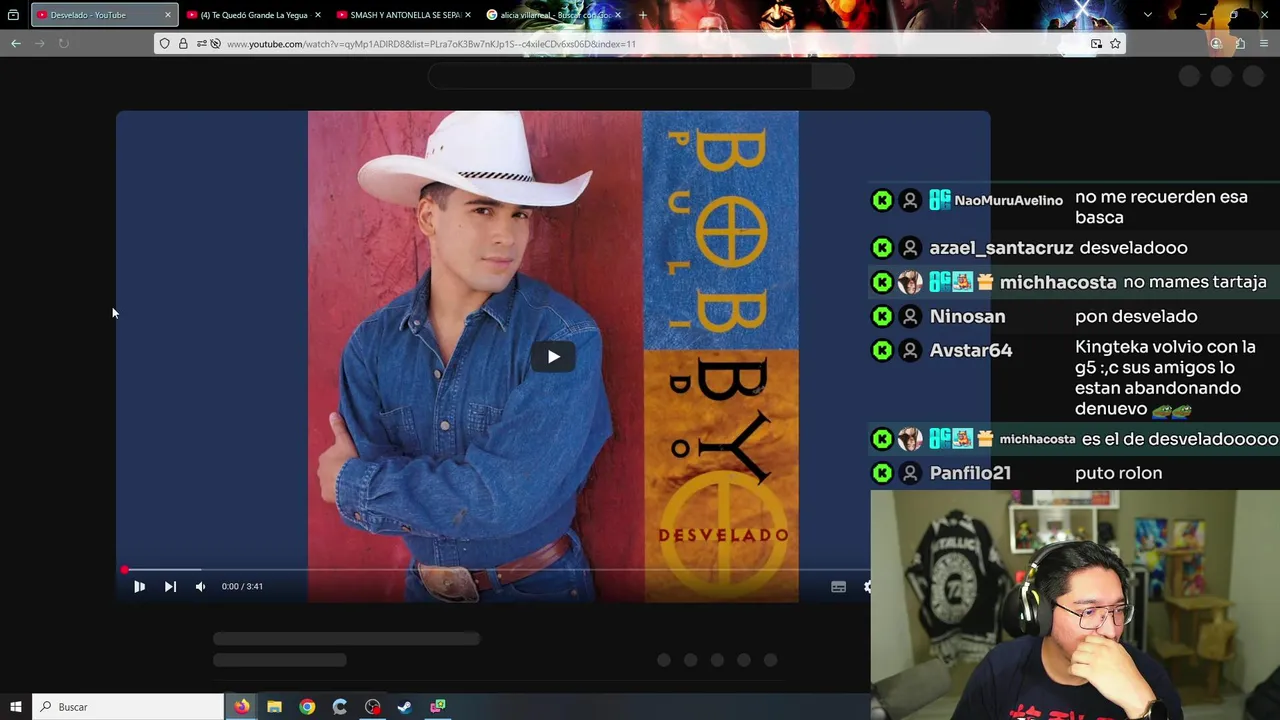Switch to alicia villarreal Google search tab
1280x720 pixels.
click(554, 15)
